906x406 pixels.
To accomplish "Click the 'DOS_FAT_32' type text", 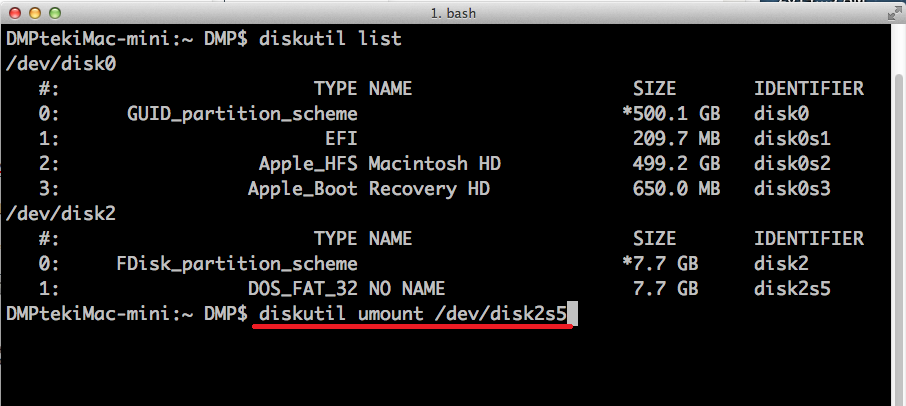I will 303,288.
